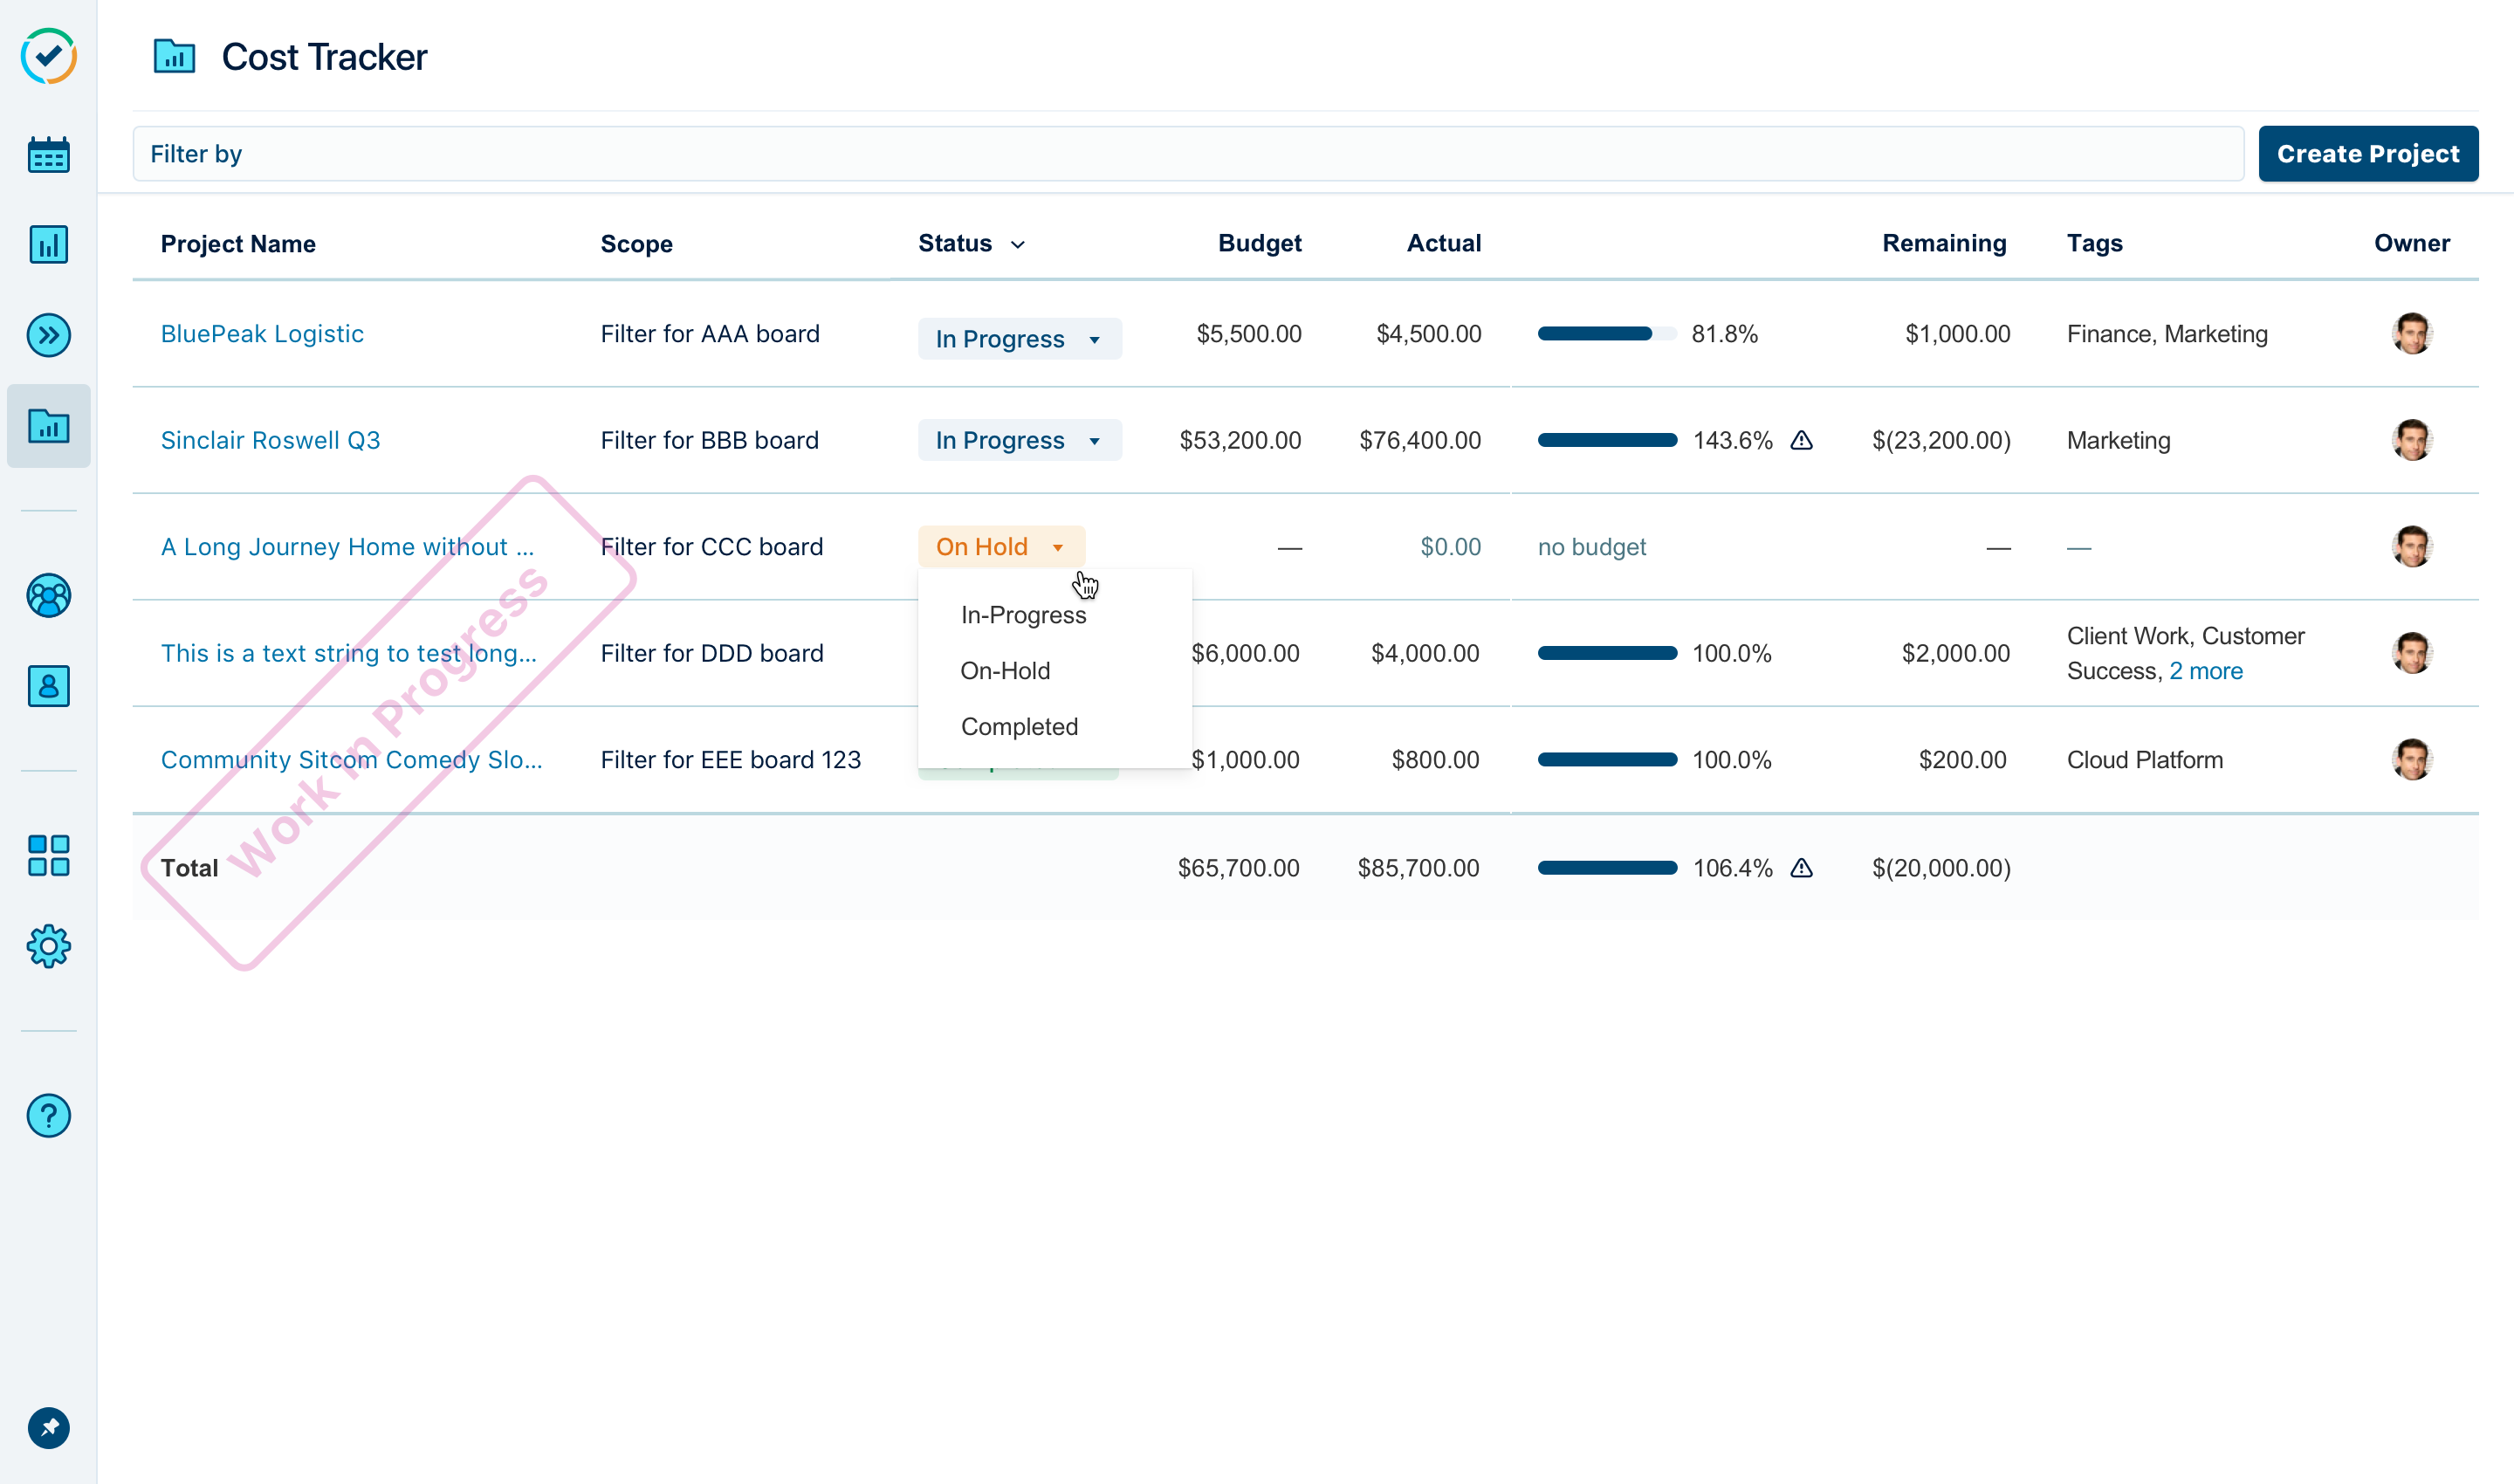Select In-Progress from the status menu

[1023, 615]
